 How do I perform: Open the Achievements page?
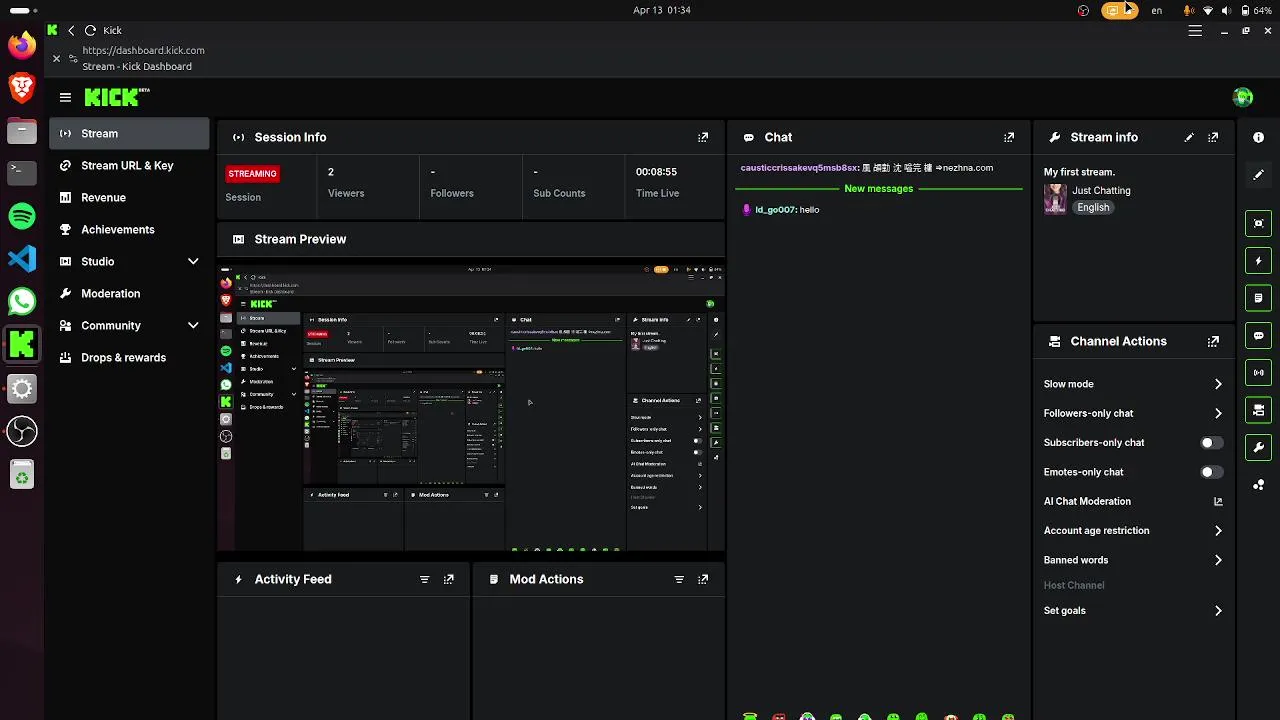pyautogui.click(x=129, y=229)
